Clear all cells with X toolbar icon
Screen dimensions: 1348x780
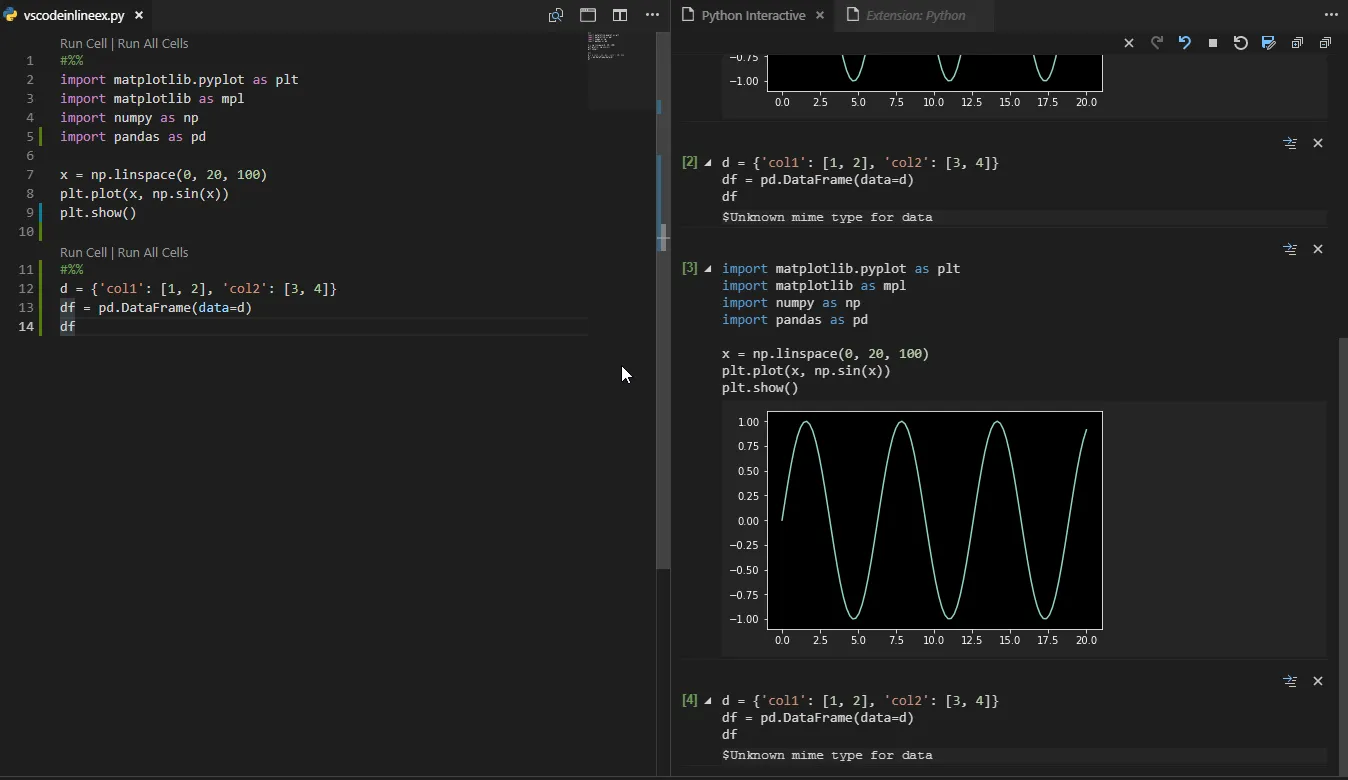1128,43
